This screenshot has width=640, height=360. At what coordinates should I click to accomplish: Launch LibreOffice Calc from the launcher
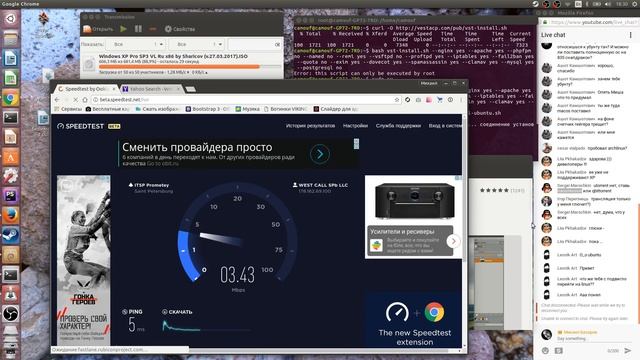(x=10, y=78)
